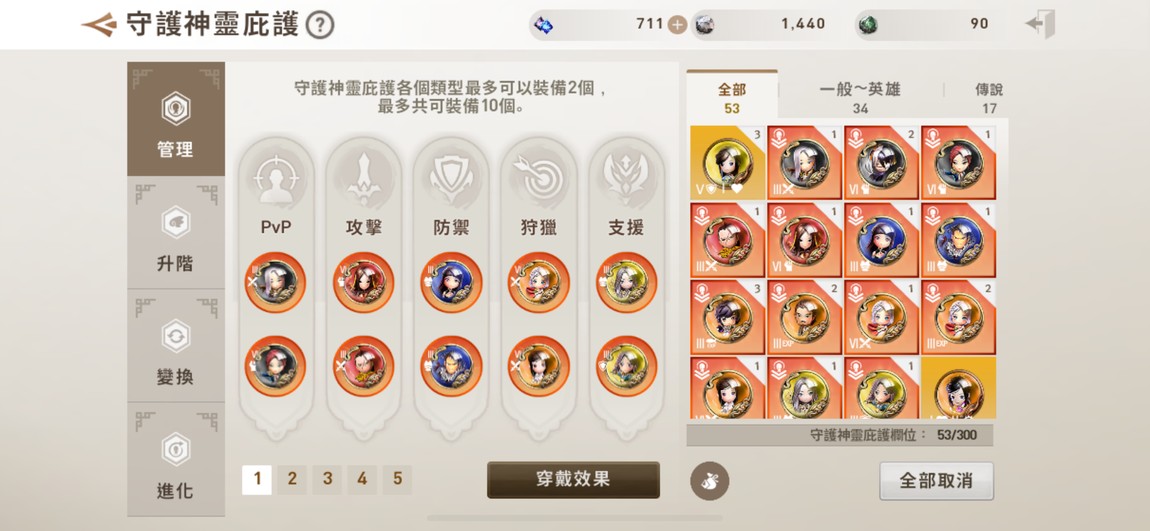The image size is (1150, 531).
Task: Open the 管理 sidebar tab
Action: click(x=176, y=119)
